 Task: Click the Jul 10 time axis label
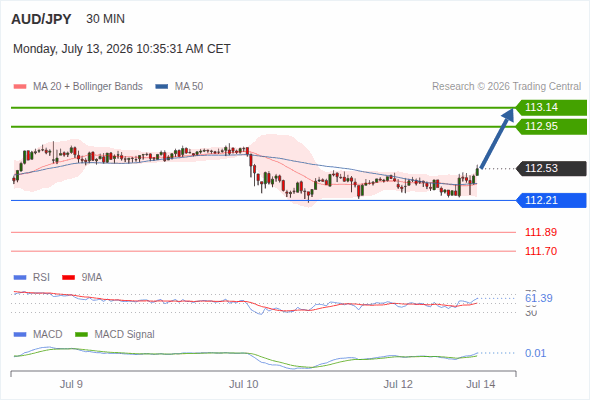coord(244,384)
